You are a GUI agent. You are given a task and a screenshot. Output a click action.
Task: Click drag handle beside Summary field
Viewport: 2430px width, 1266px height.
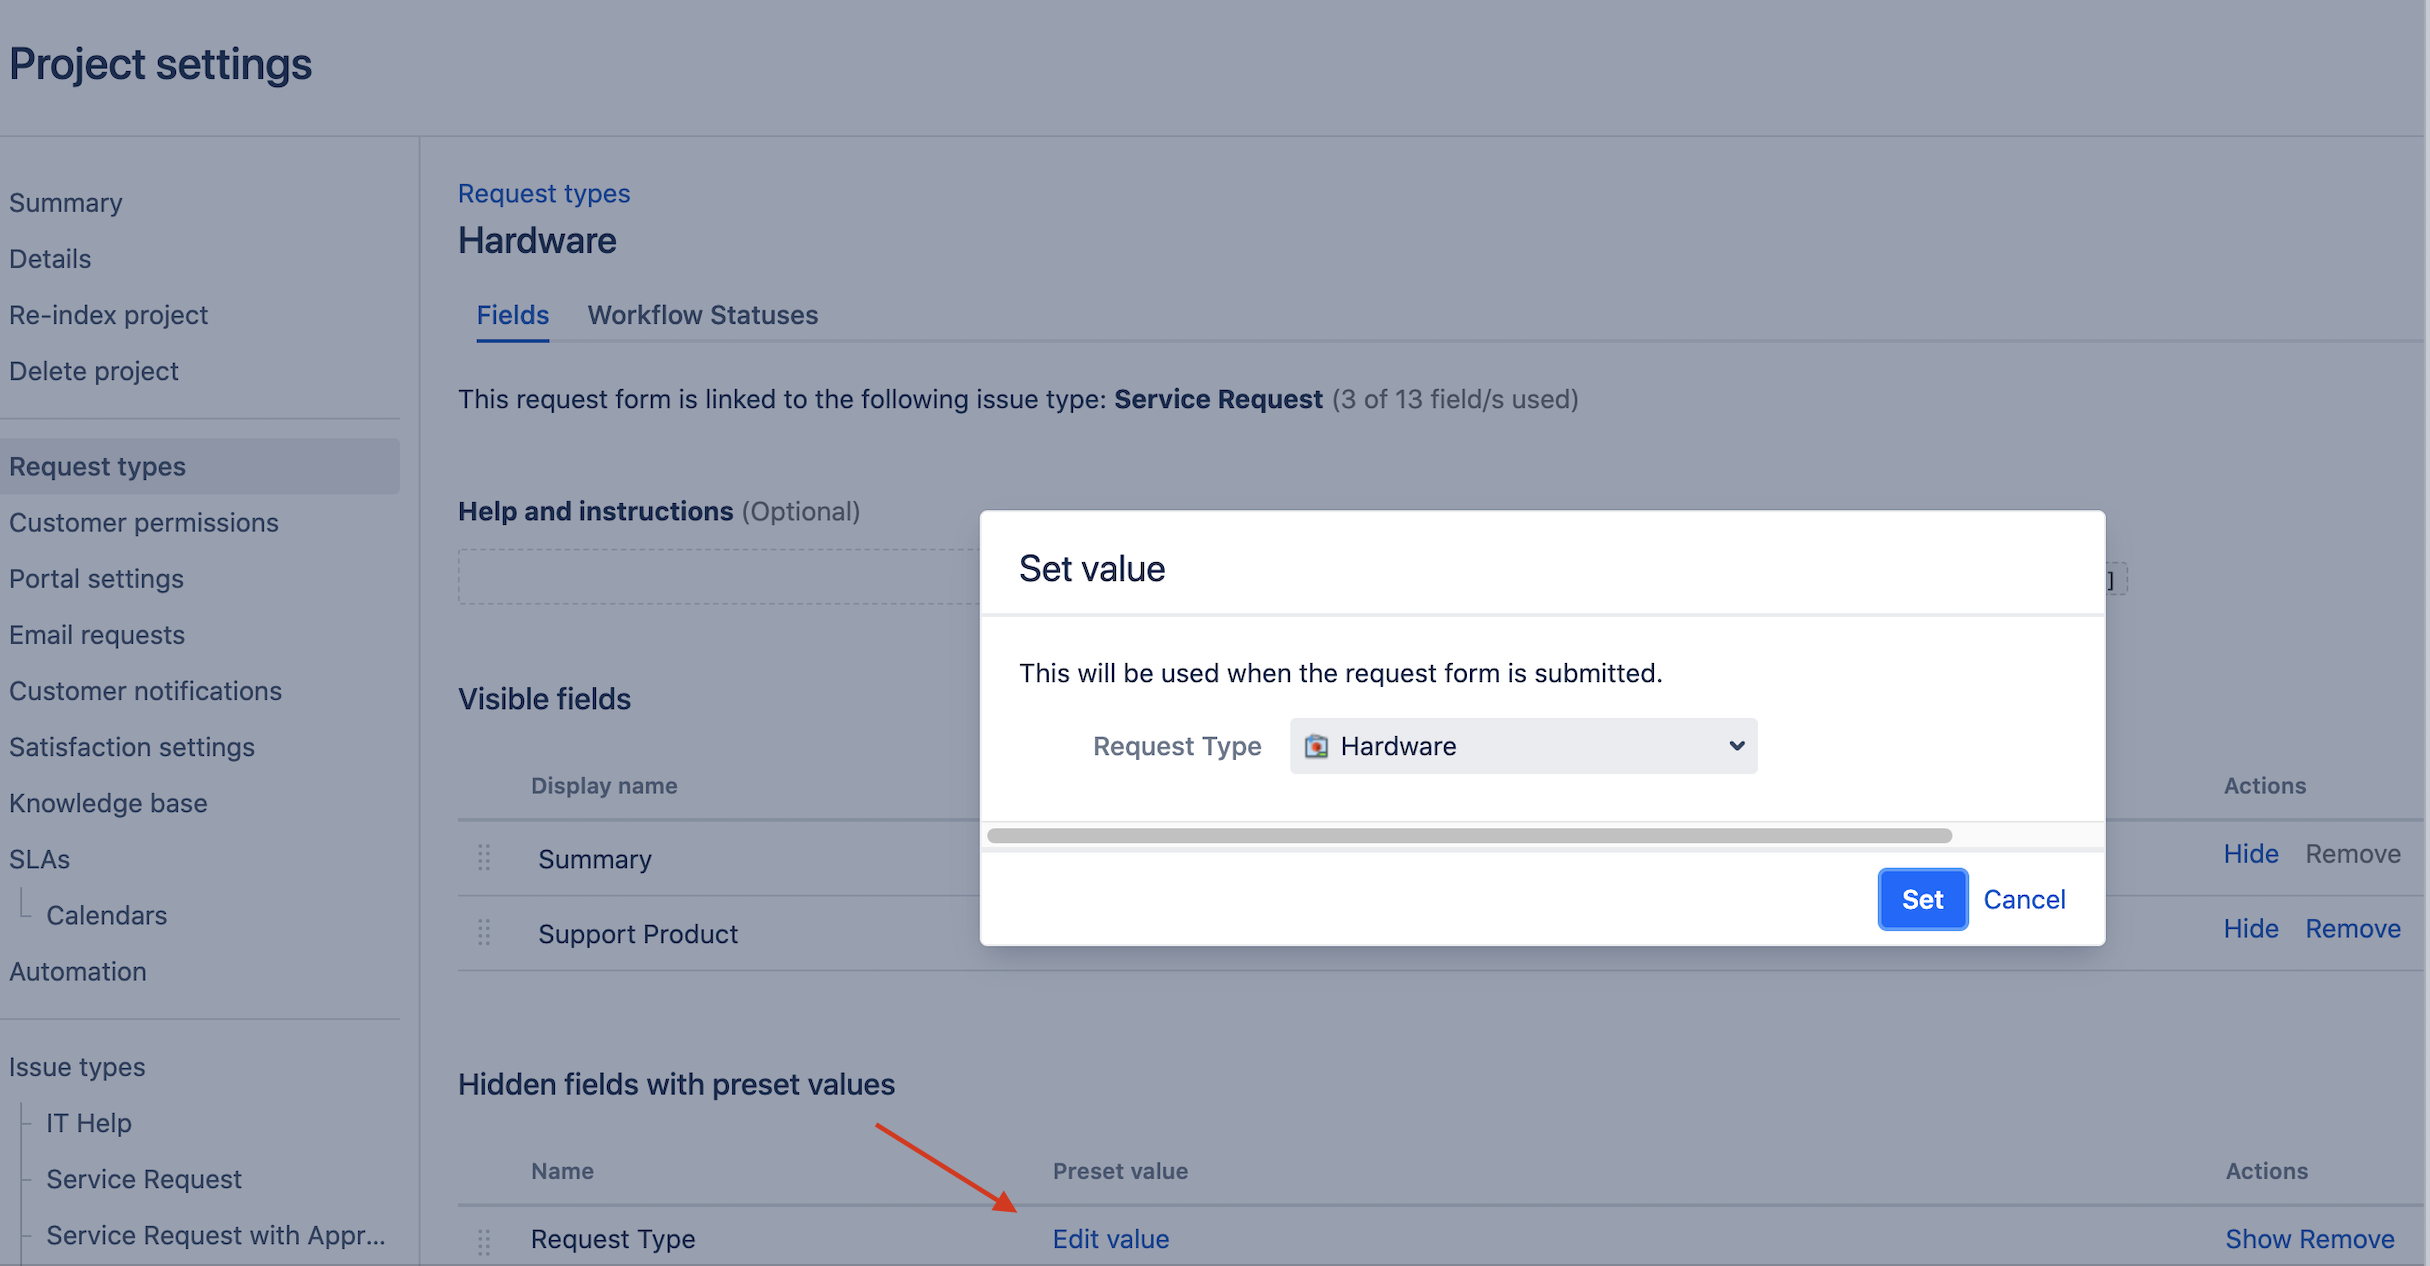tap(484, 858)
